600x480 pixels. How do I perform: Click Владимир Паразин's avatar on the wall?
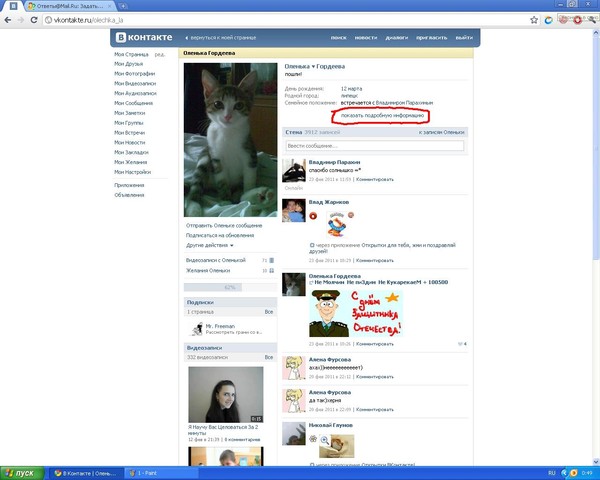(x=293, y=172)
